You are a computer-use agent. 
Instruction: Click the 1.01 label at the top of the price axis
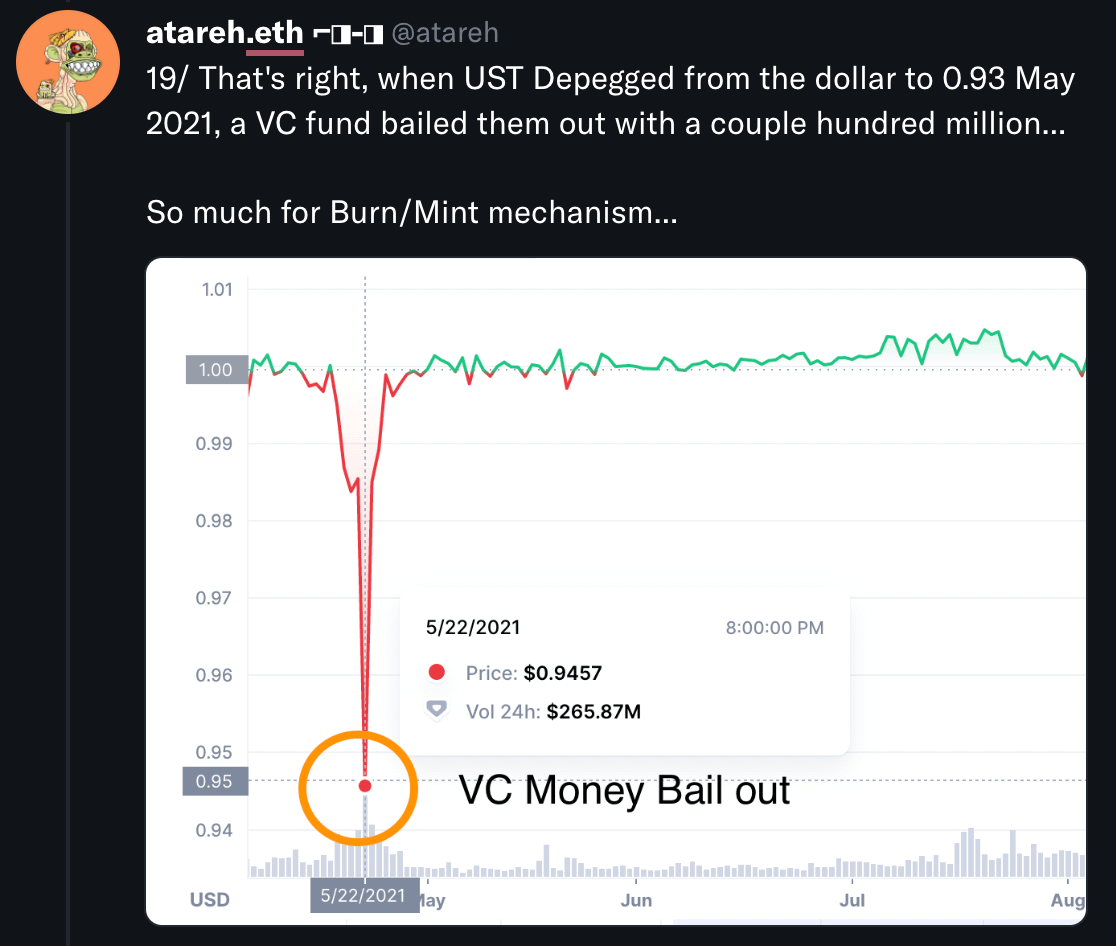tap(216, 290)
